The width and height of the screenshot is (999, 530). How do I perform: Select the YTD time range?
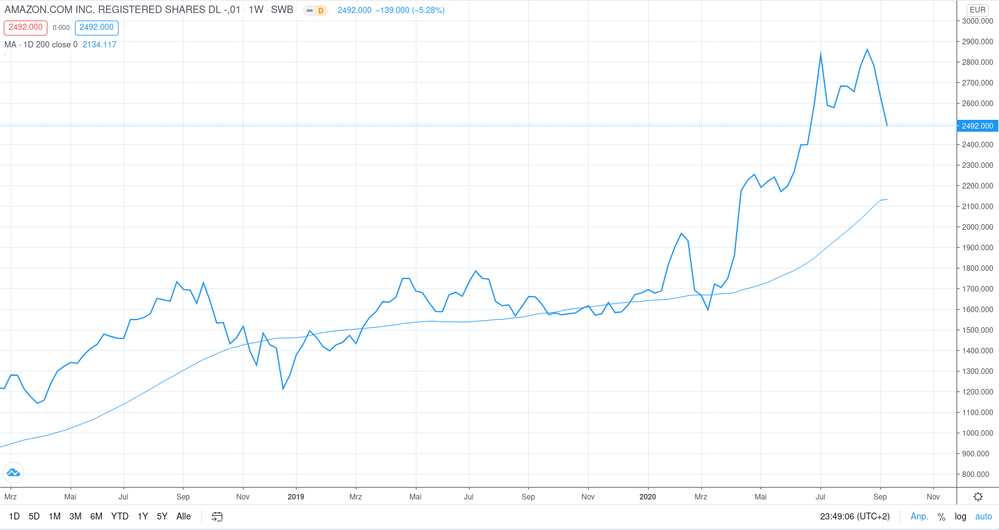[x=119, y=516]
